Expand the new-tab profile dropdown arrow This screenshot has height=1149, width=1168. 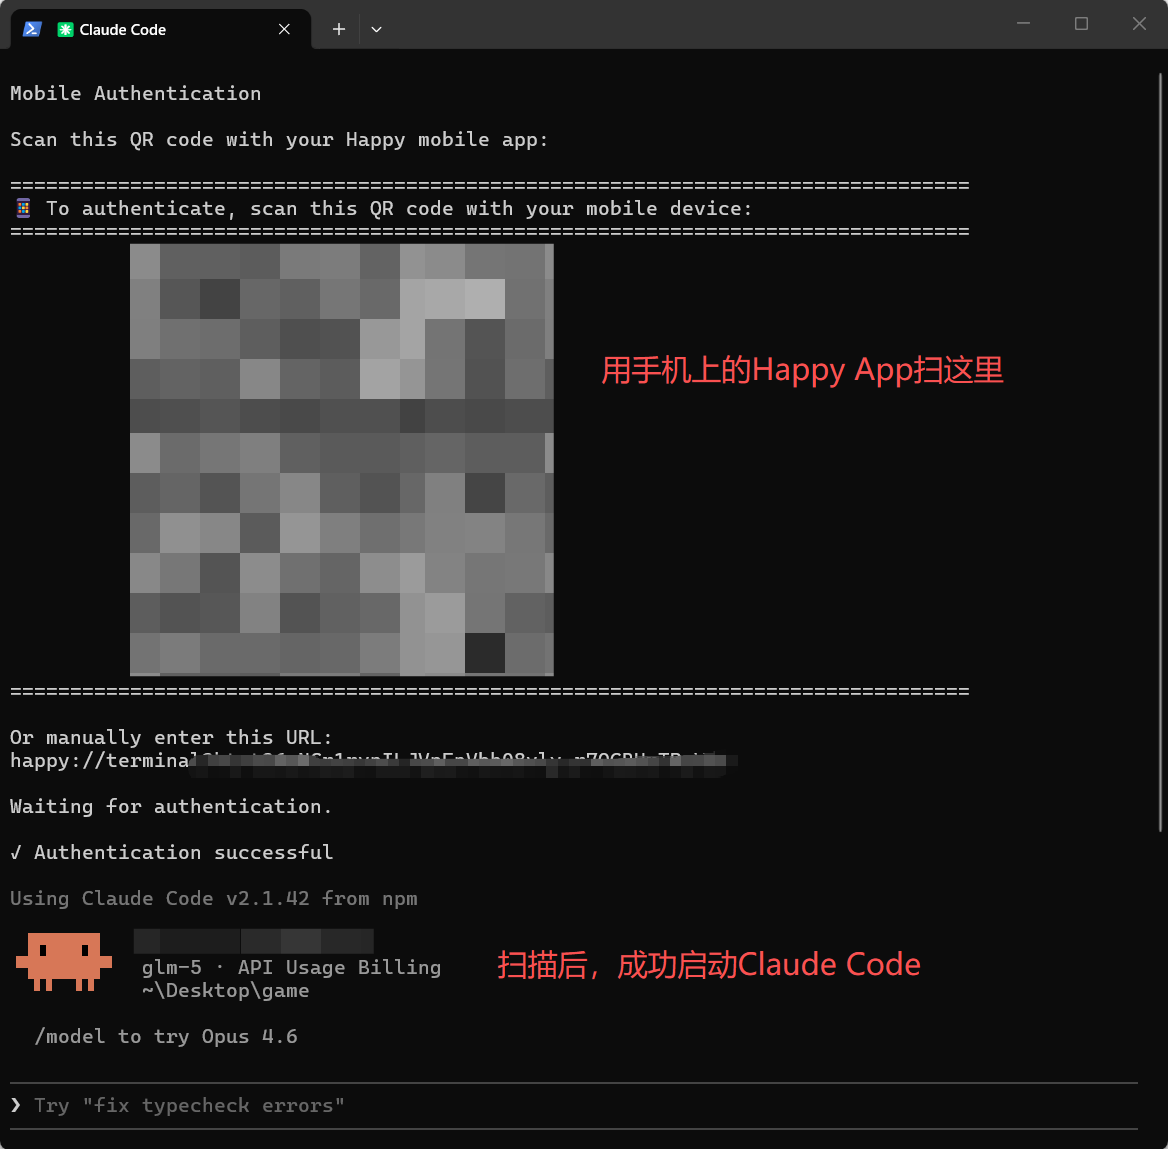pos(376,29)
